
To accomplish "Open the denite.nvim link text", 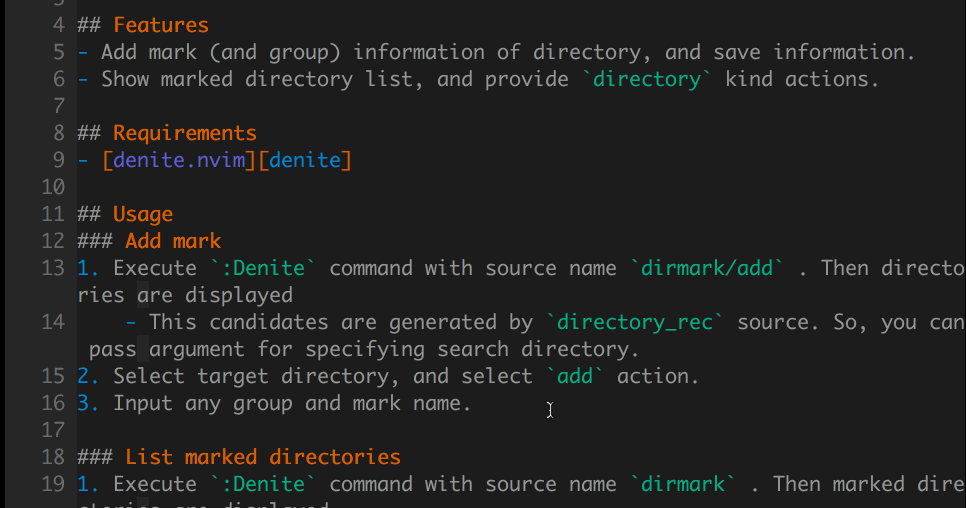I will (179, 160).
